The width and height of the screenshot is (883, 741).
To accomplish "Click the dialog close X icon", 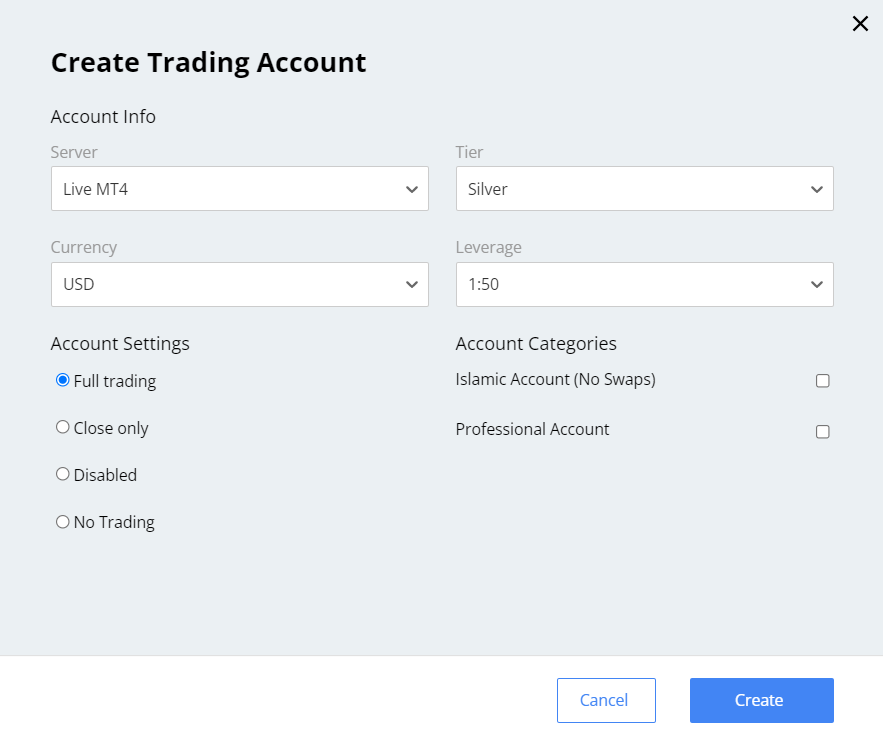I will tap(860, 23).
